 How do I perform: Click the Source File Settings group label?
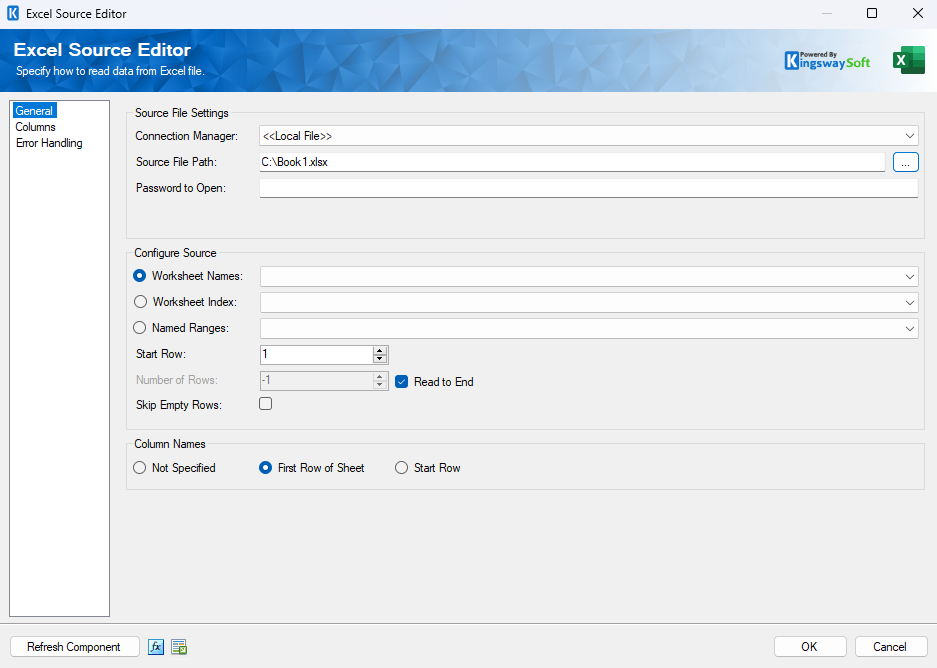(x=182, y=113)
